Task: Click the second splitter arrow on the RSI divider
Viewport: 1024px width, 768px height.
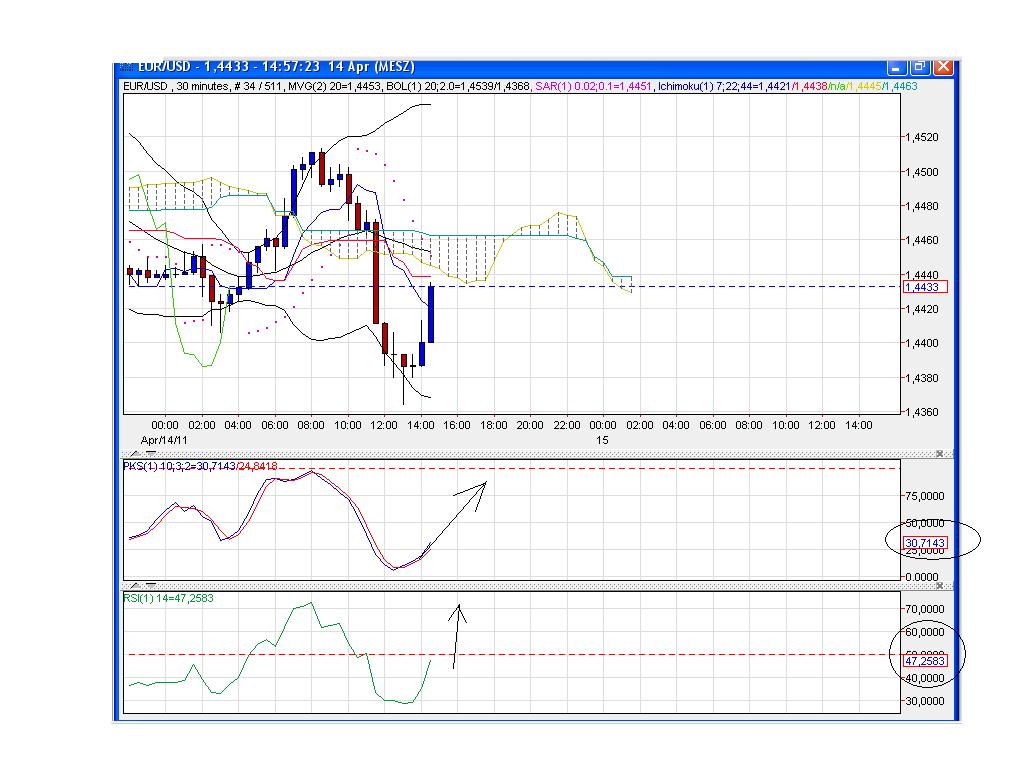Action: click(151, 586)
